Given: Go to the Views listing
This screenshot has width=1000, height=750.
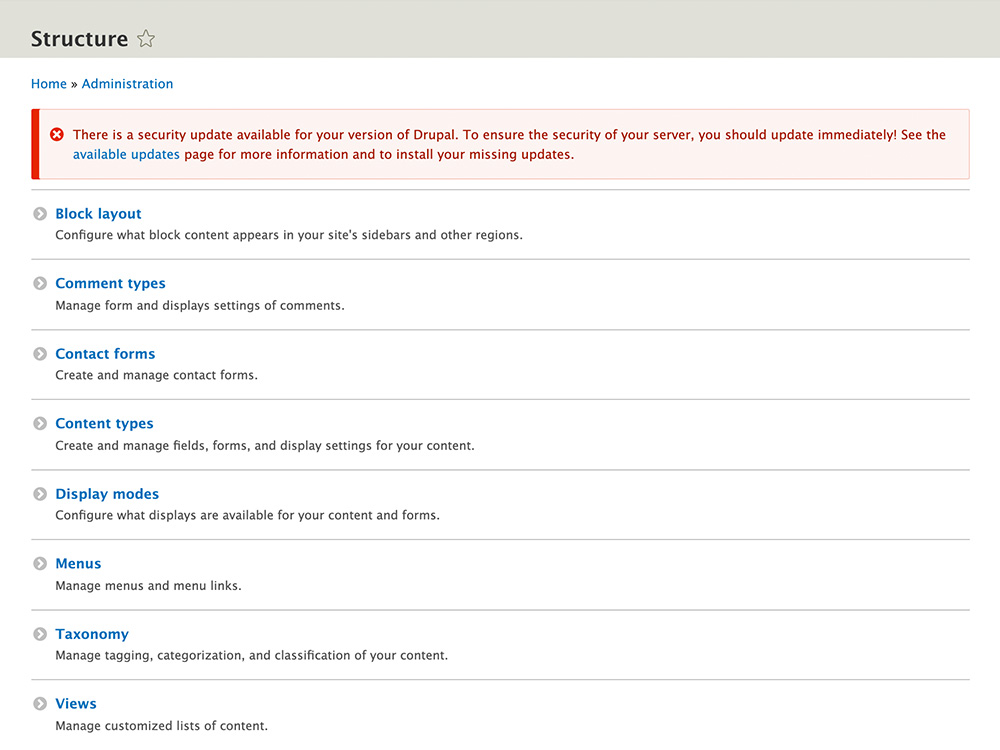Looking at the screenshot, I should pyautogui.click(x=76, y=704).
